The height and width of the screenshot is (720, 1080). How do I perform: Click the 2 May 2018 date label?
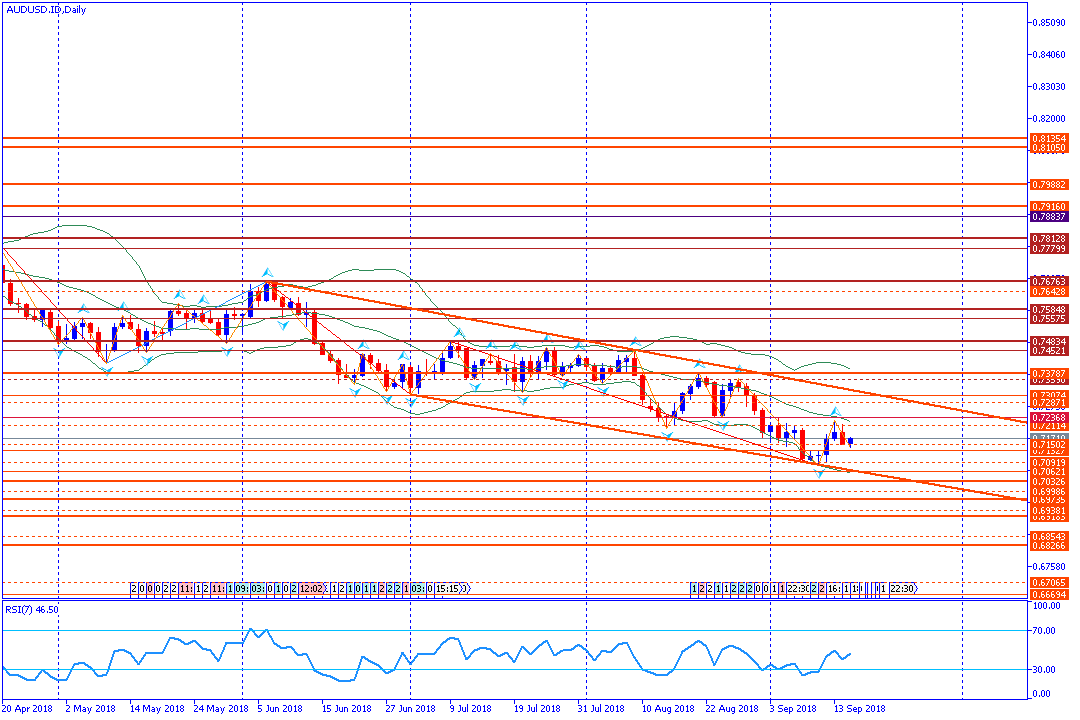point(90,708)
